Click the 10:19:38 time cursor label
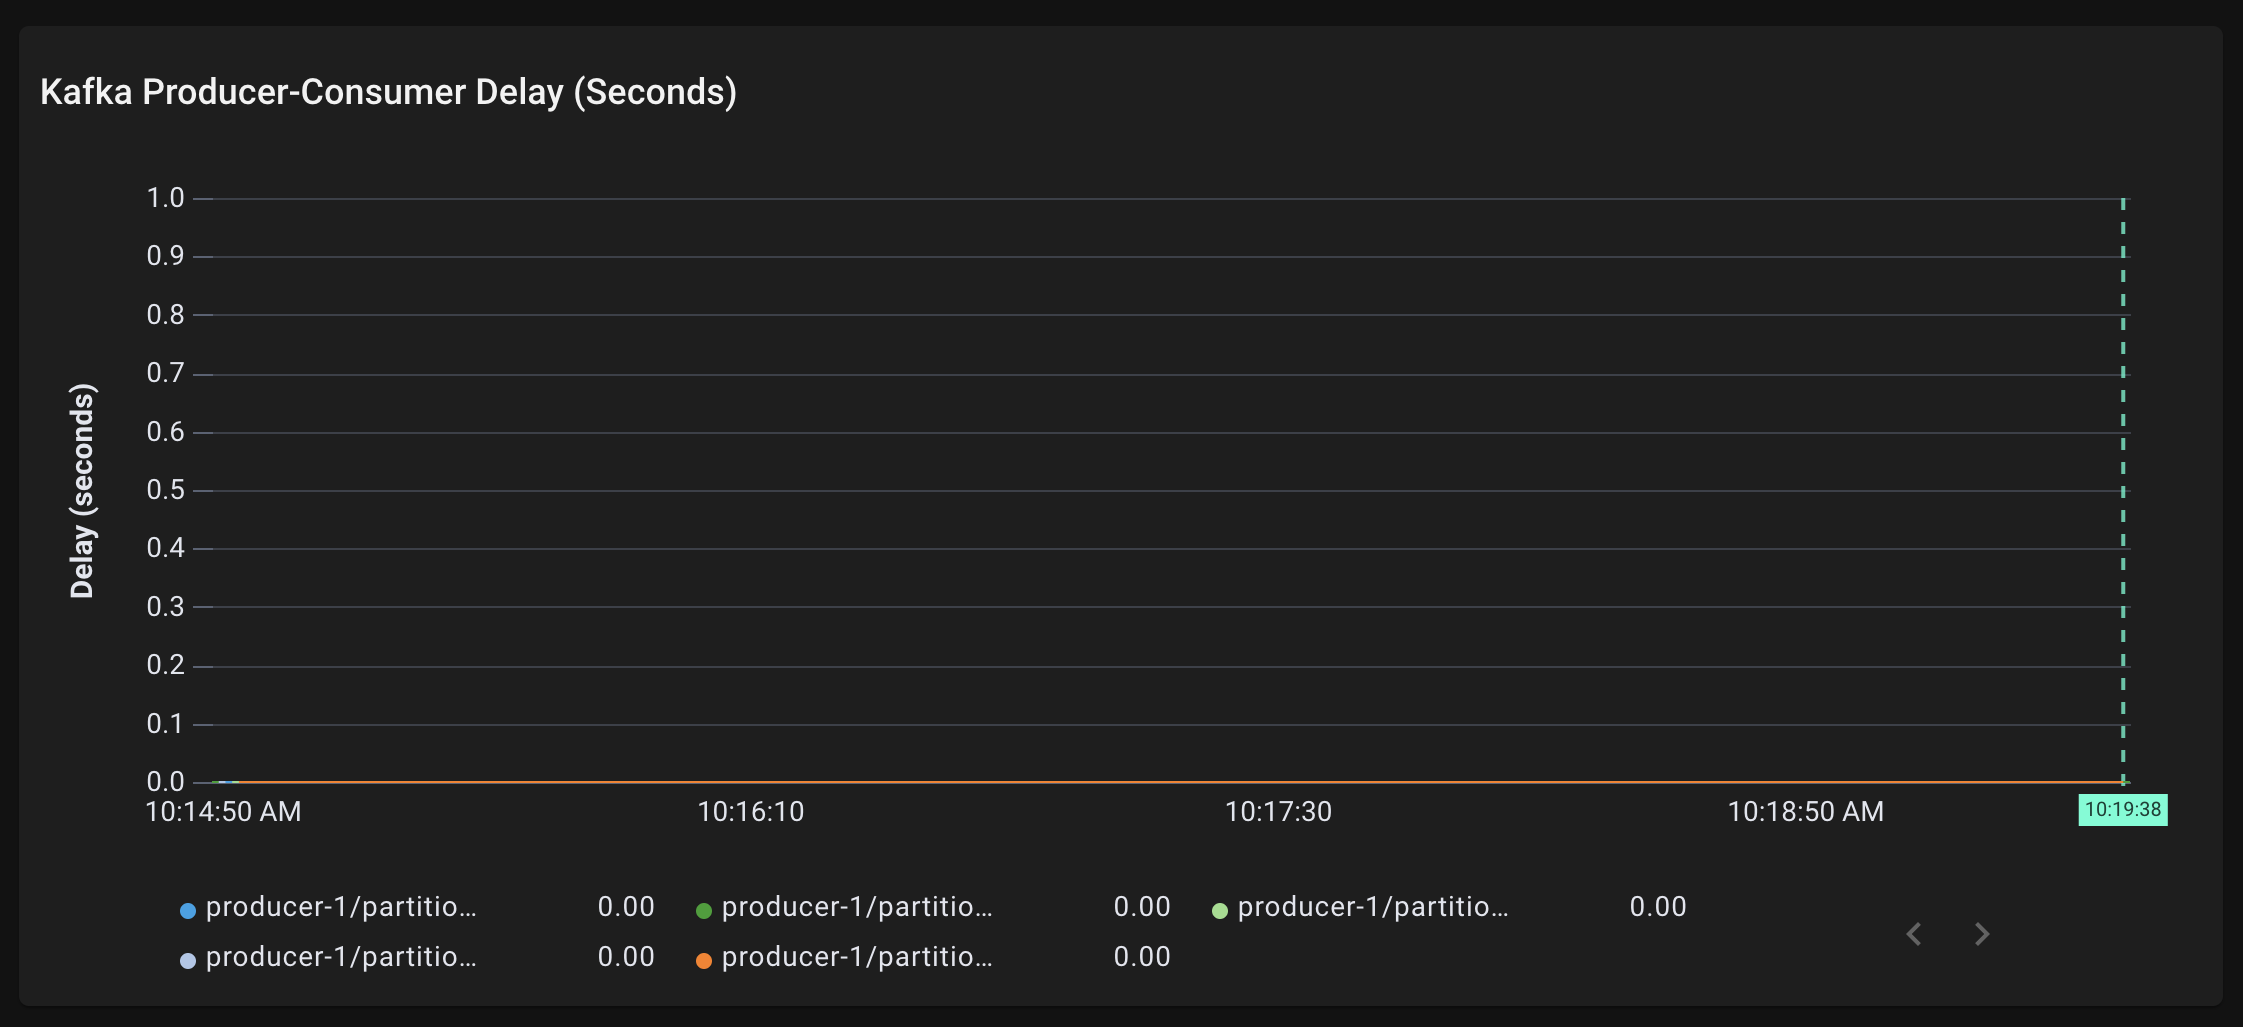 [2122, 810]
